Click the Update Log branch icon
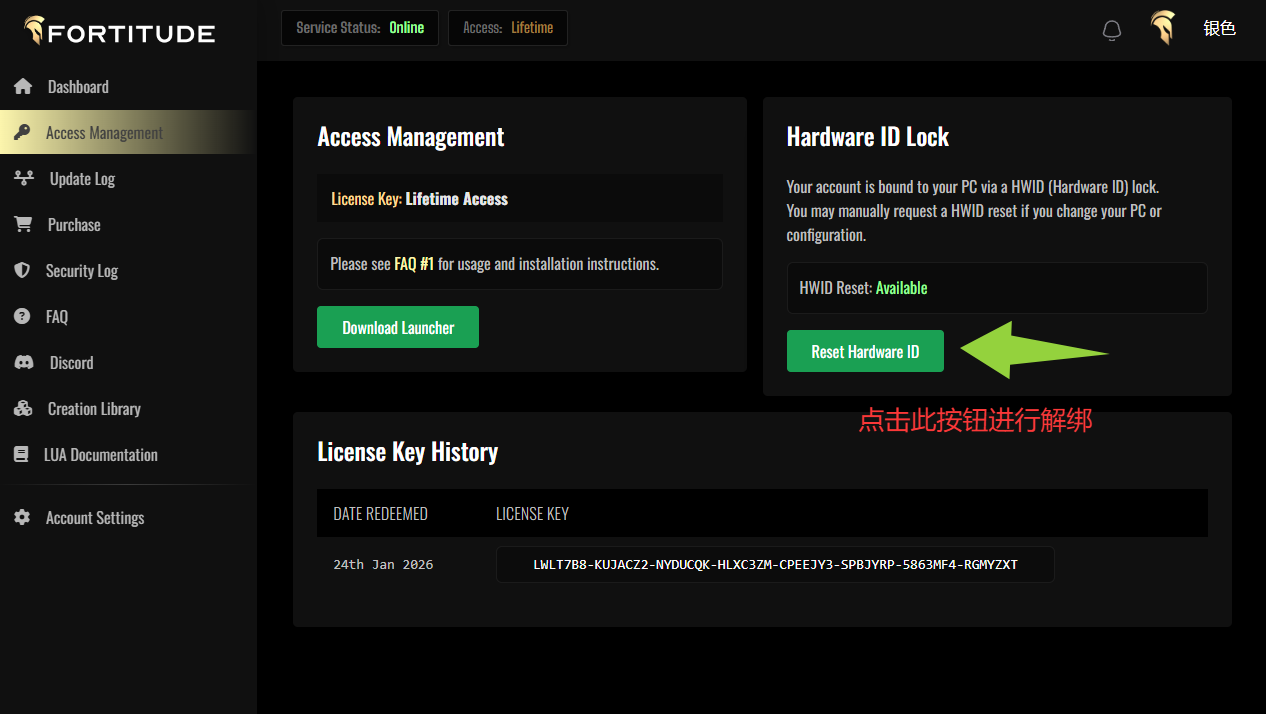The width and height of the screenshot is (1266, 714). pyautogui.click(x=24, y=178)
